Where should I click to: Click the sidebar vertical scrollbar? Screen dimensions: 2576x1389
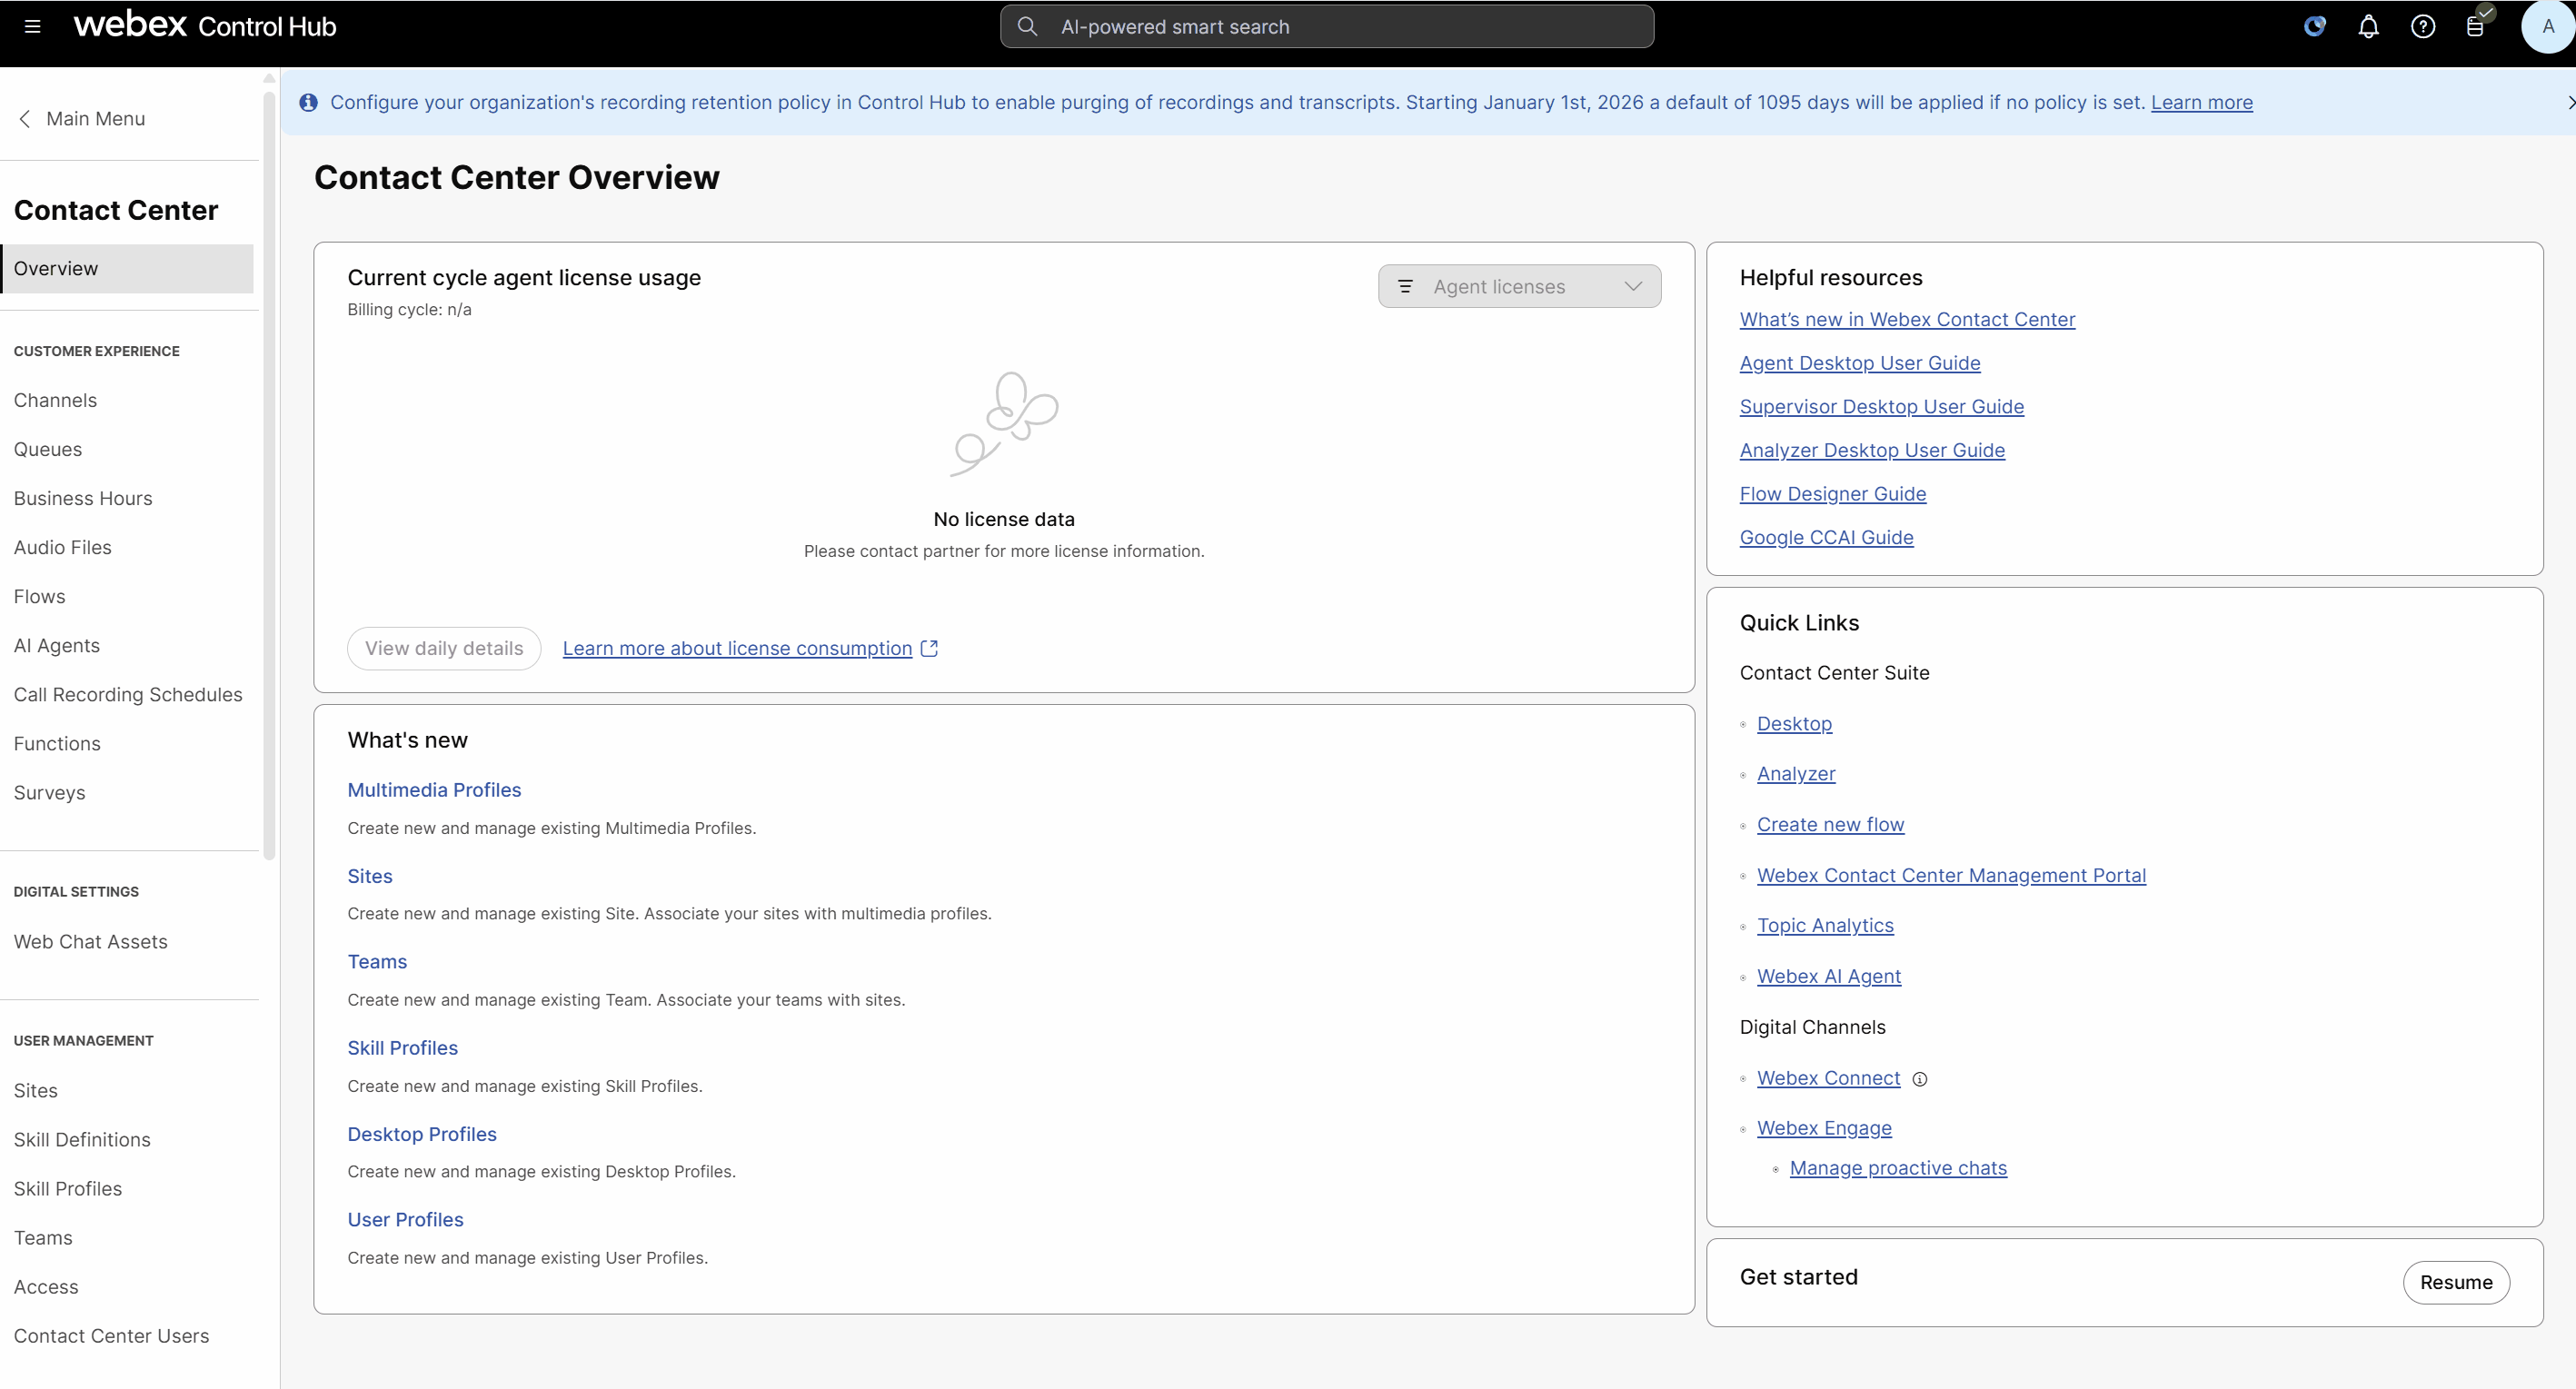[269, 475]
